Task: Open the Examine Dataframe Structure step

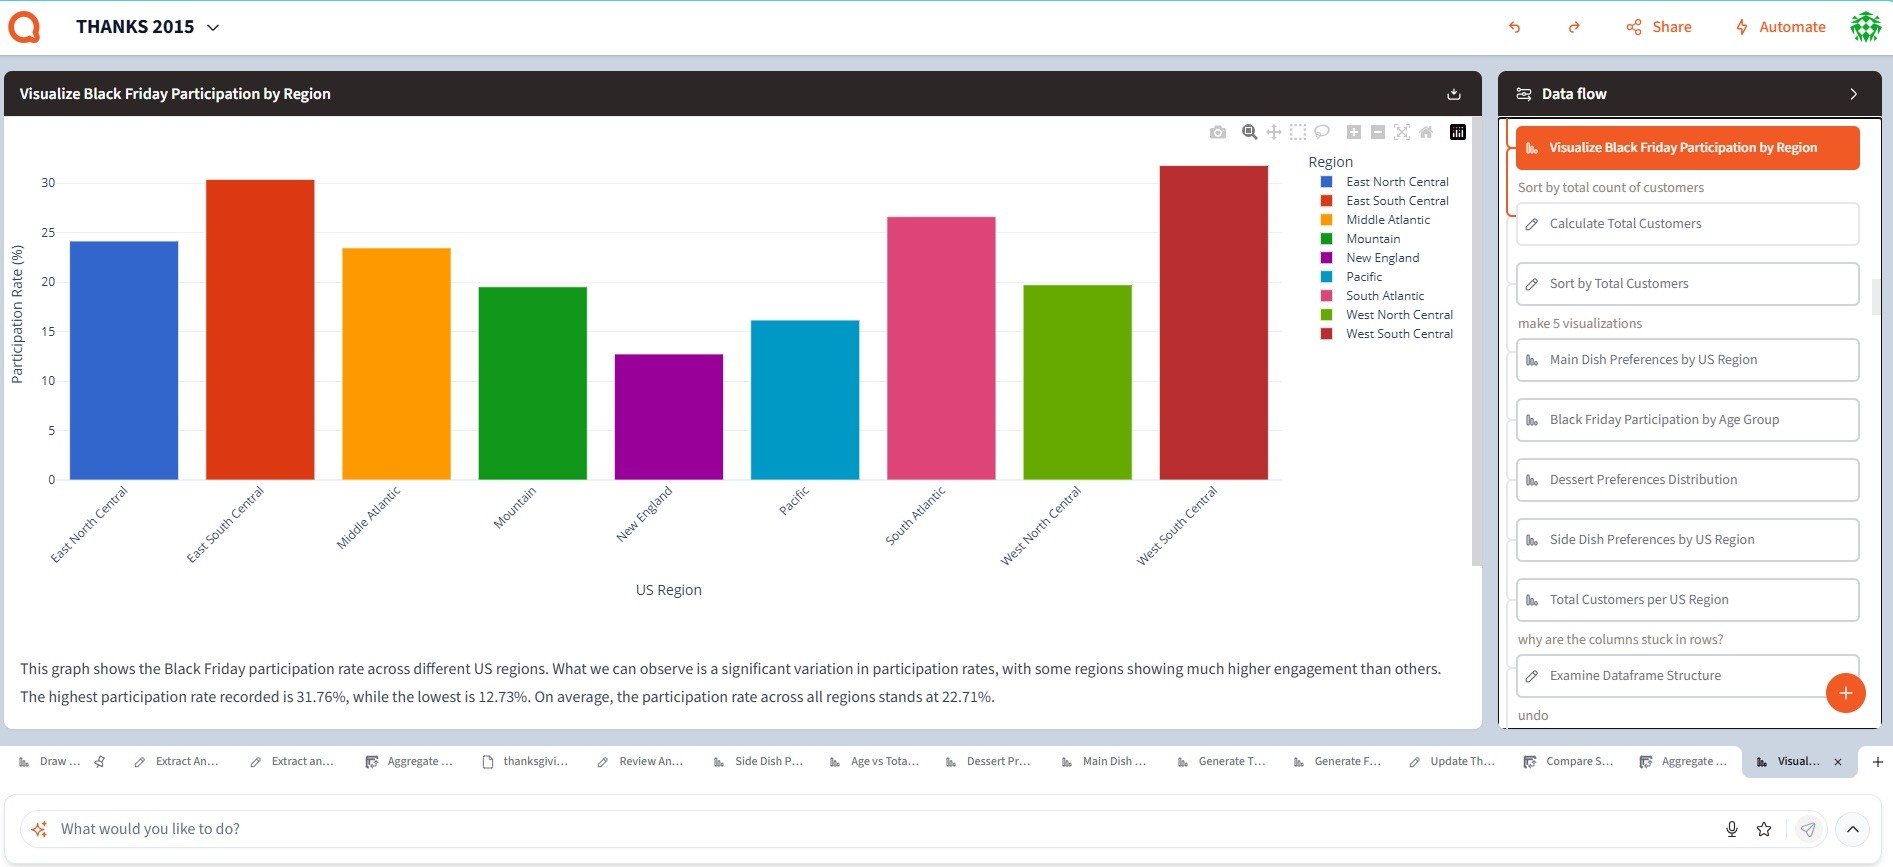Action: (1687, 676)
